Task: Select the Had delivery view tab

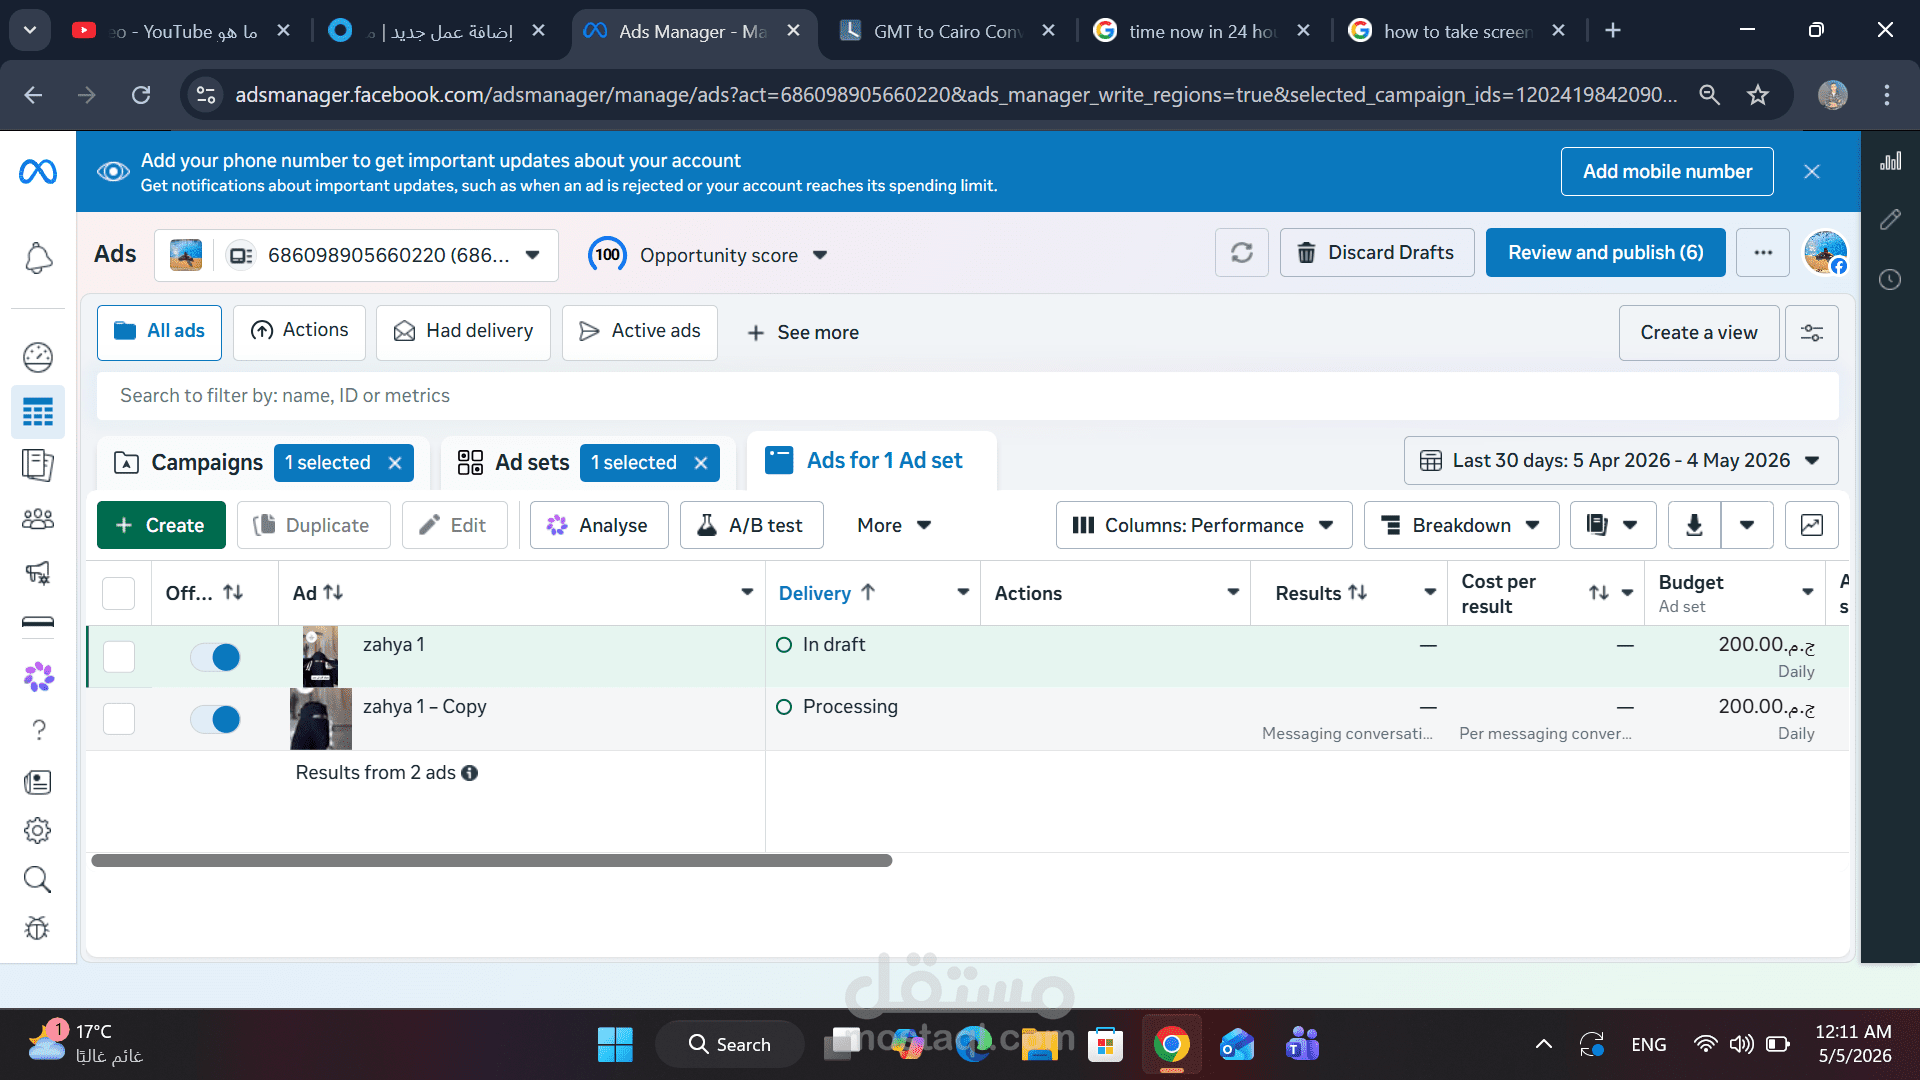Action: (x=463, y=332)
